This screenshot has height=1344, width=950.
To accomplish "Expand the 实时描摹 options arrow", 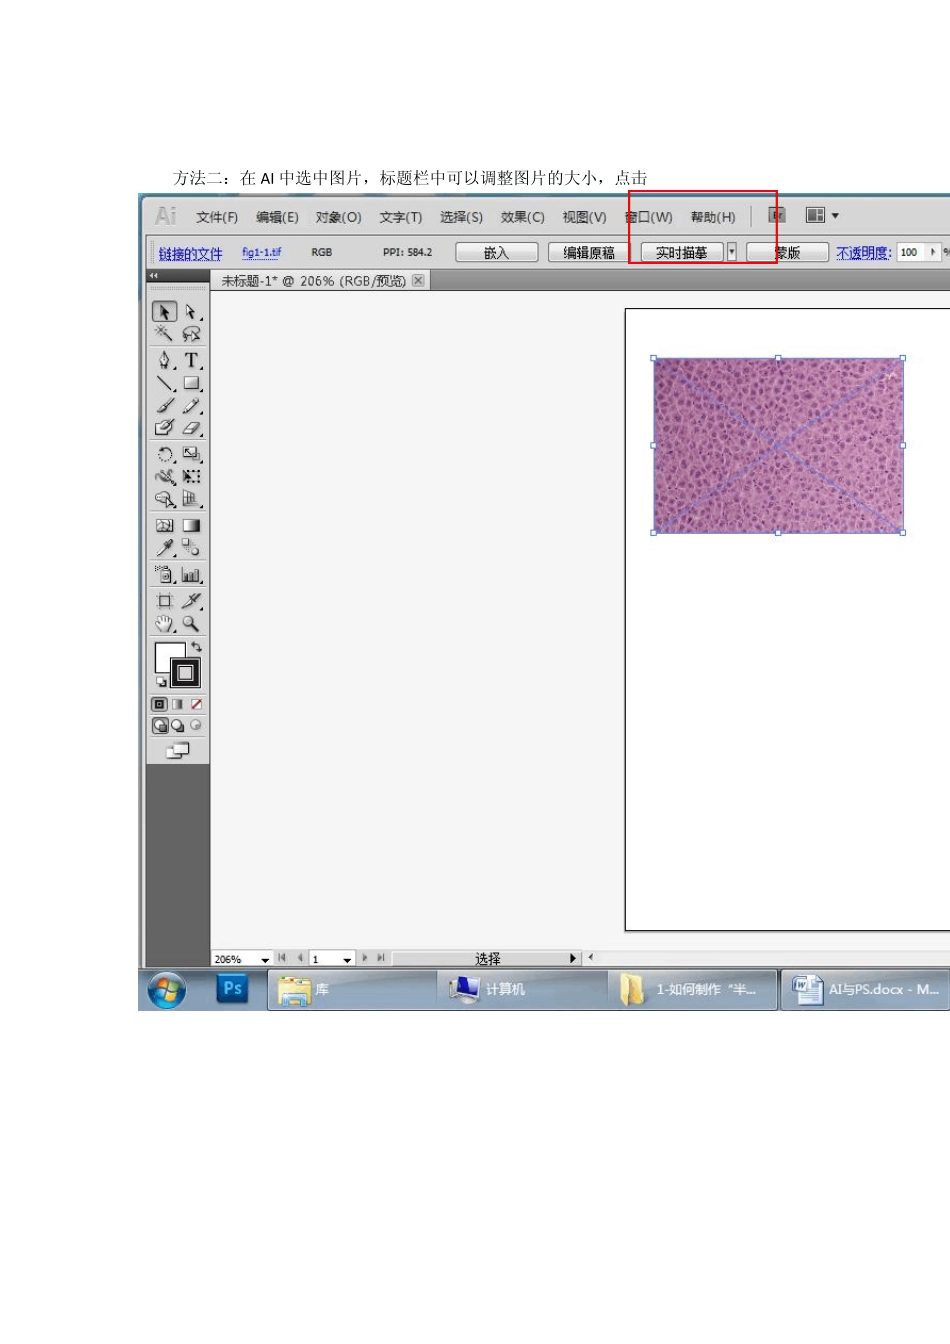I will click(732, 253).
